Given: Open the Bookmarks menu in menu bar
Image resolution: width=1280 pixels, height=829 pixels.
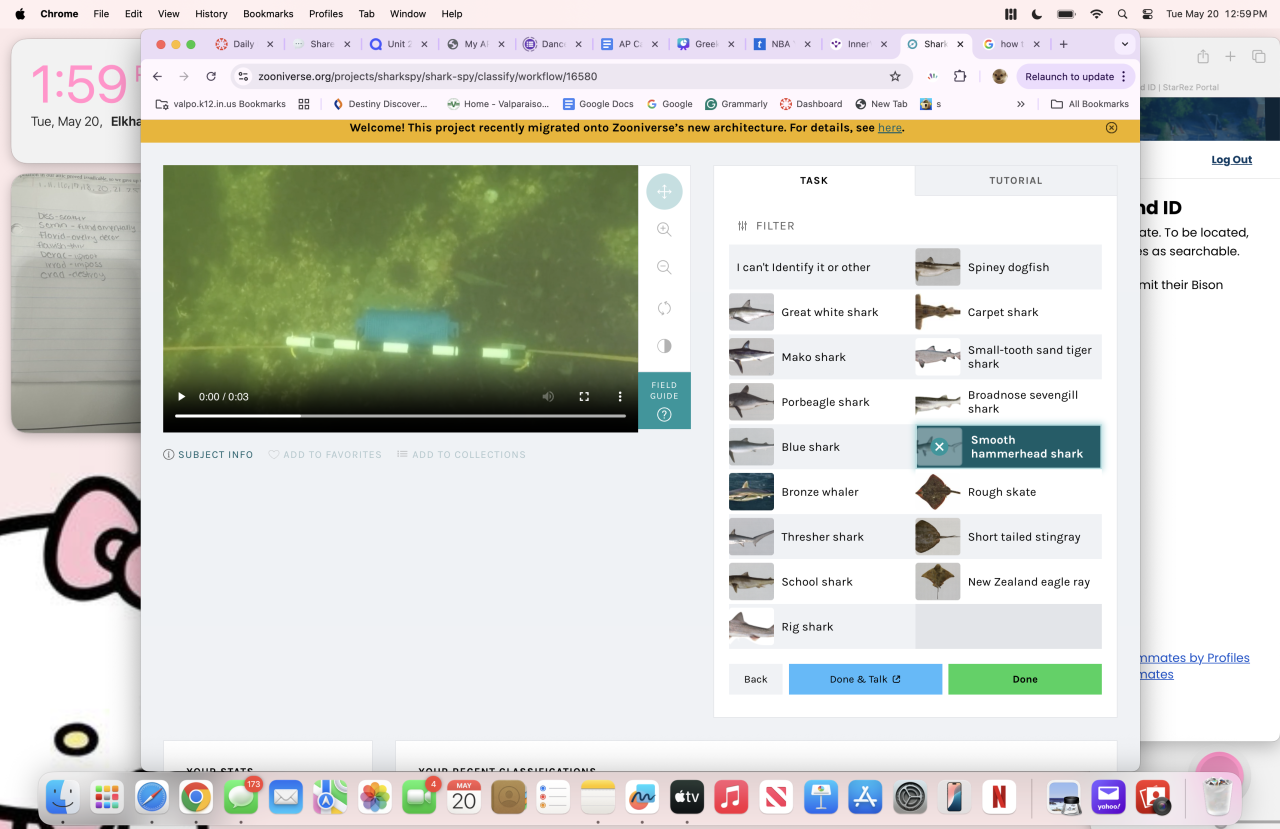Looking at the screenshot, I should (x=268, y=14).
